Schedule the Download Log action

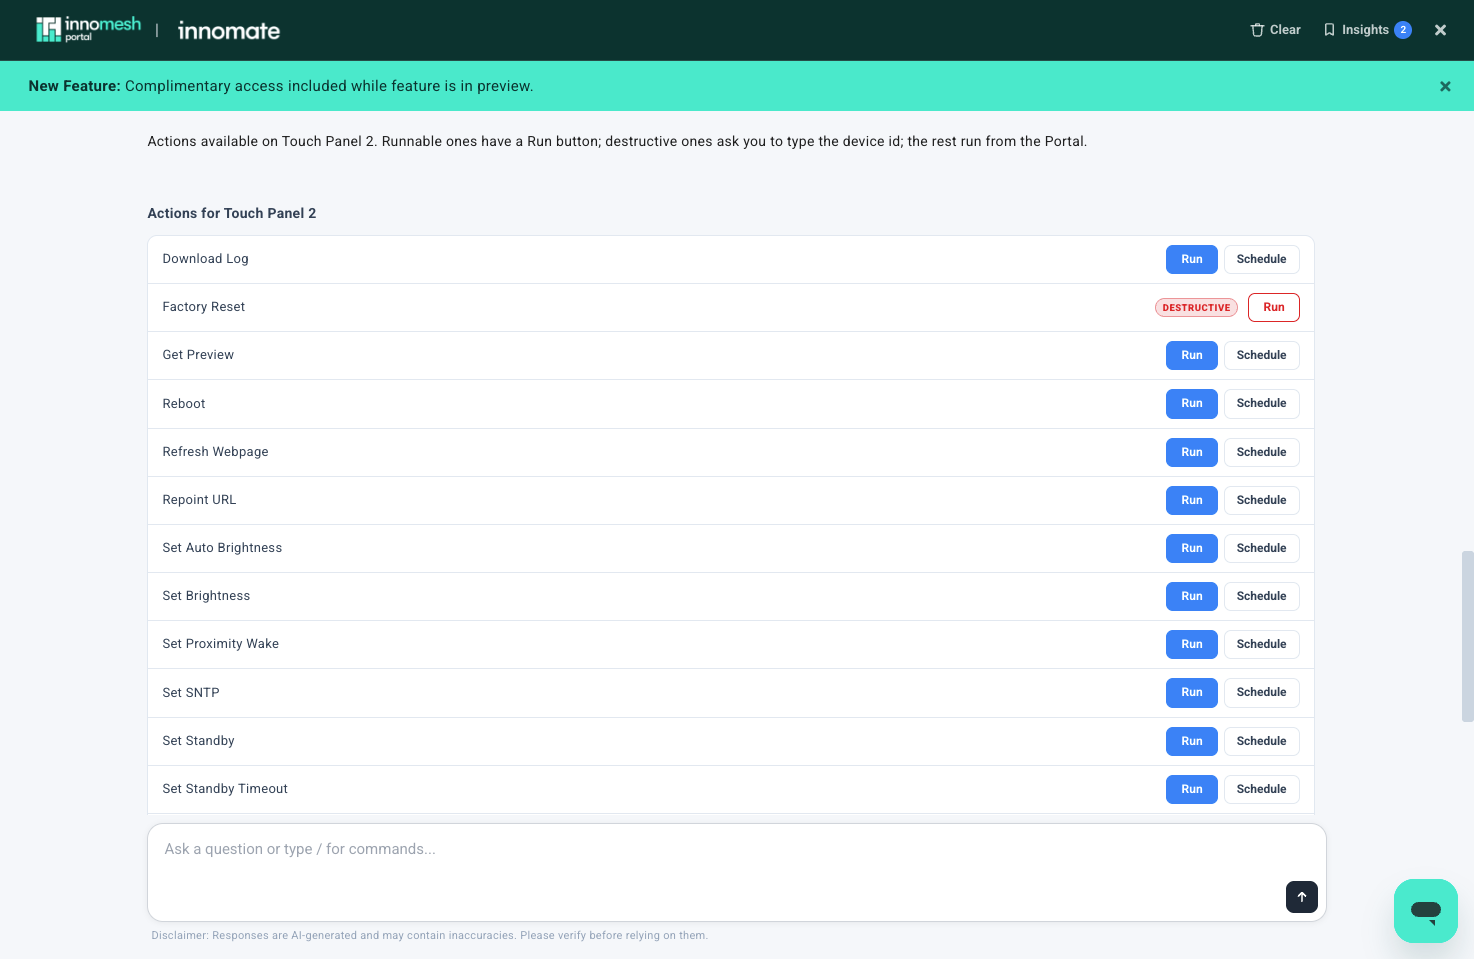click(x=1262, y=259)
